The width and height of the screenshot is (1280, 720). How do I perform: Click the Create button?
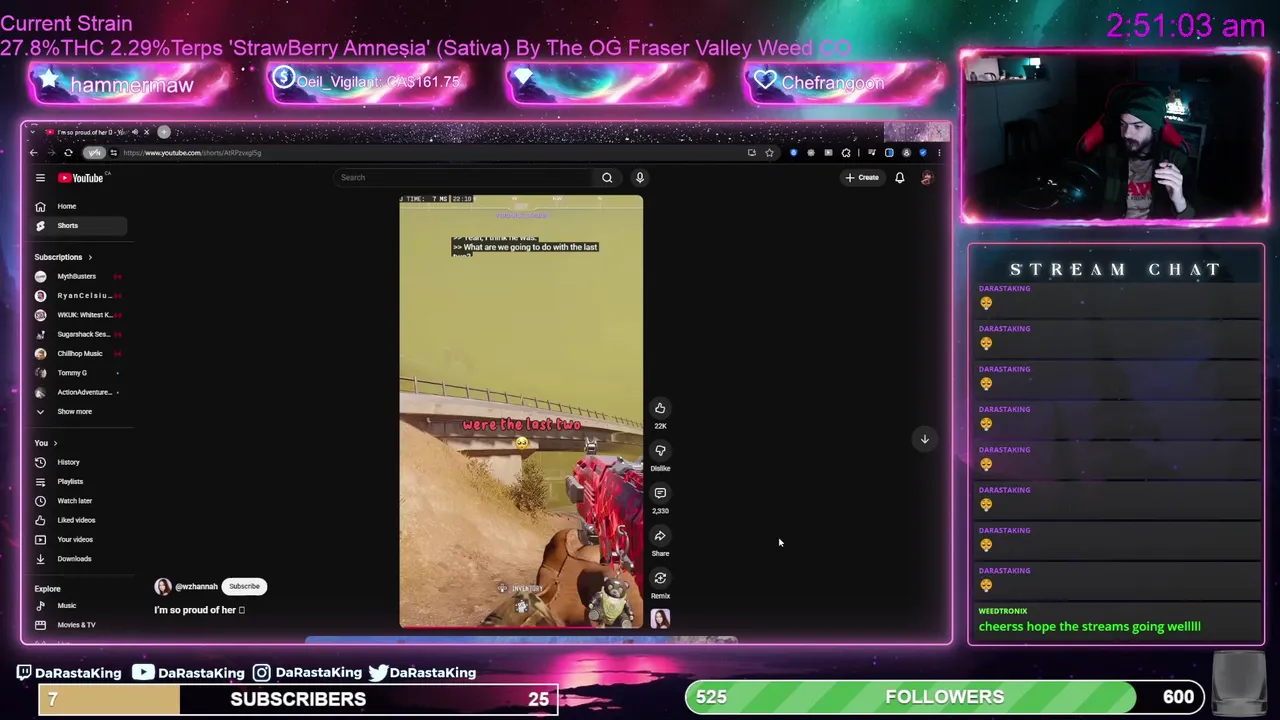pos(862,178)
